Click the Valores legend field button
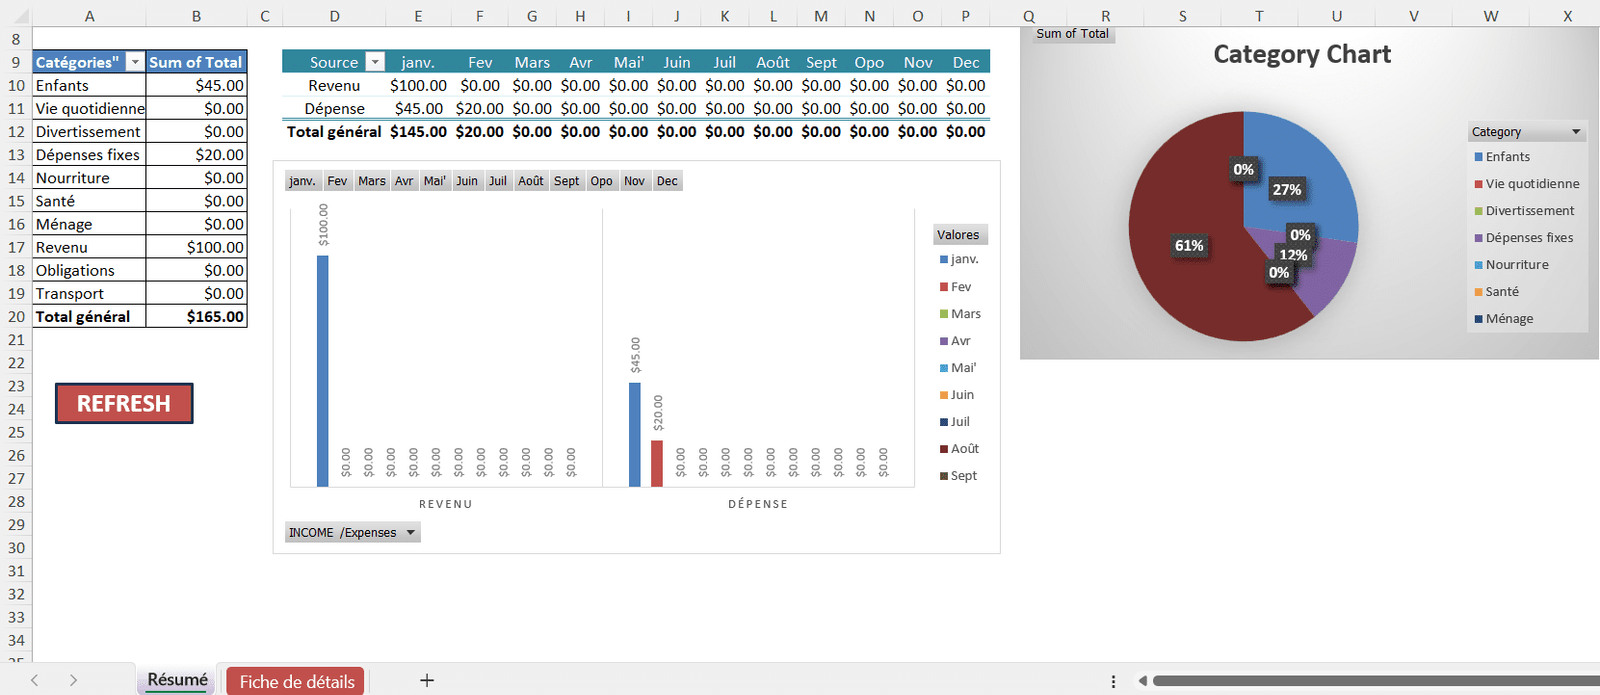1600x695 pixels. 960,235
